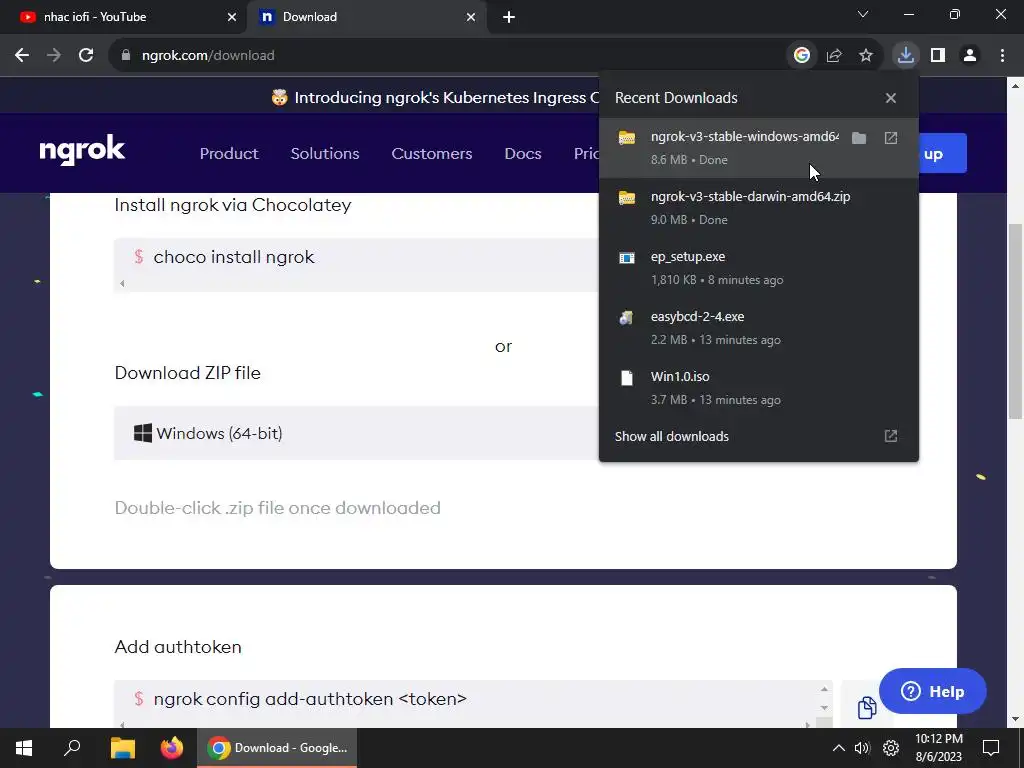Open a new browser tab
Viewport: 1024px width, 768px height.
point(509,17)
